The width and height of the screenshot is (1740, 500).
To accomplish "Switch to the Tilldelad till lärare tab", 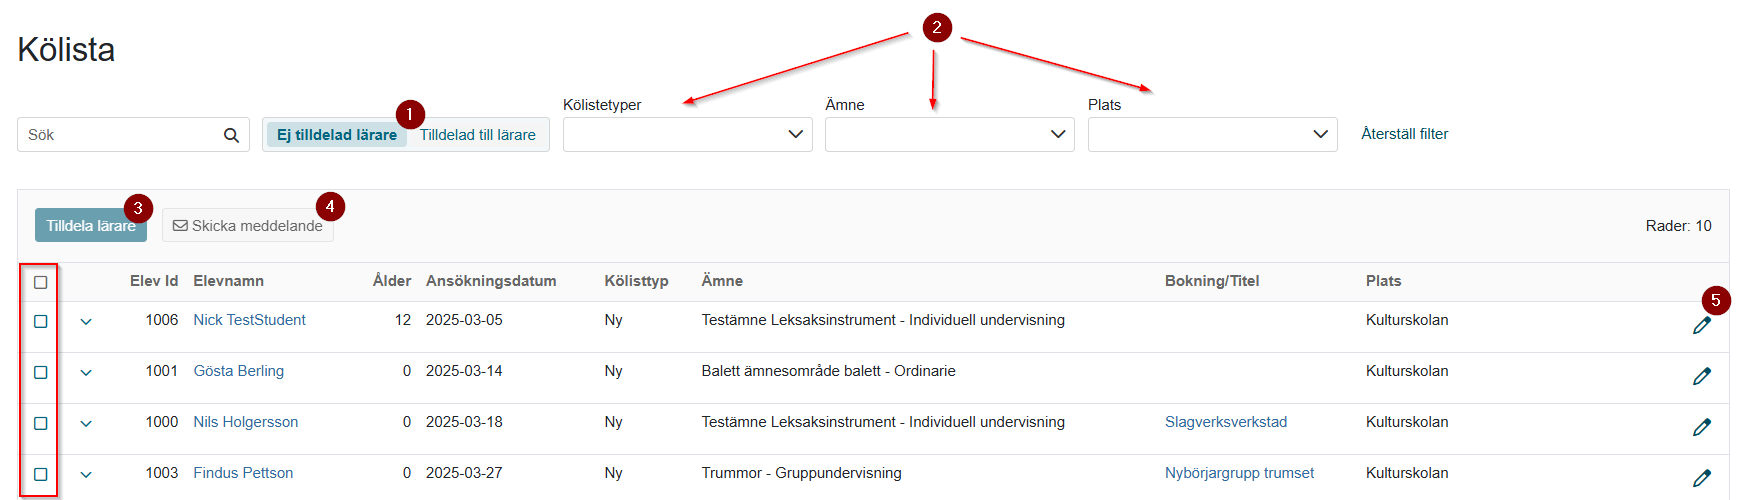I will pyautogui.click(x=477, y=135).
